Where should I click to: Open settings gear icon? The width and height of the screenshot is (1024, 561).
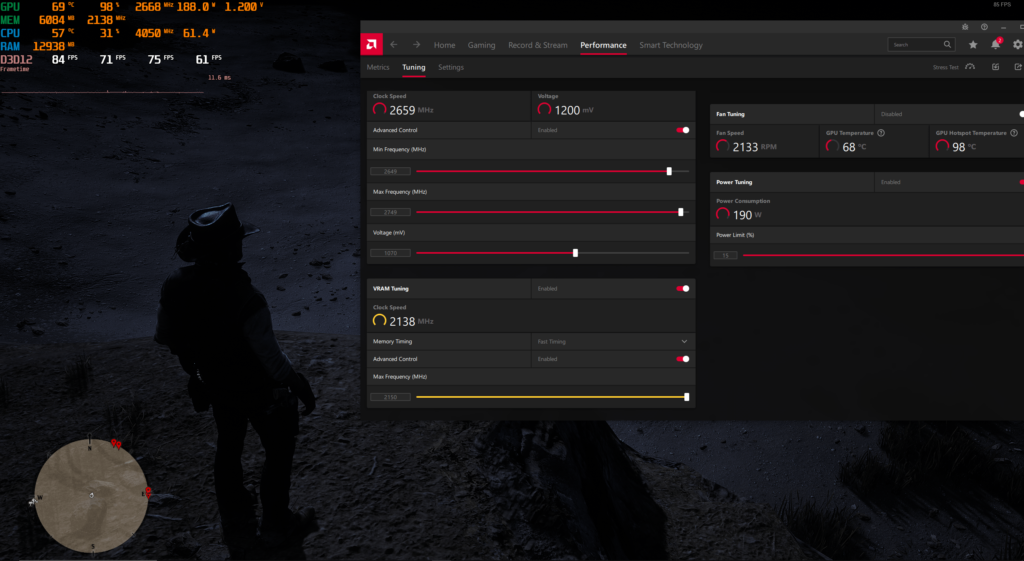1017,44
